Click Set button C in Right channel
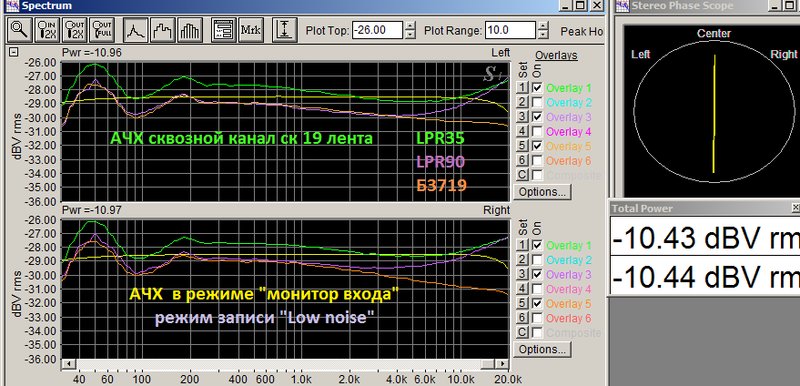The width and height of the screenshot is (800, 386). (x=521, y=332)
